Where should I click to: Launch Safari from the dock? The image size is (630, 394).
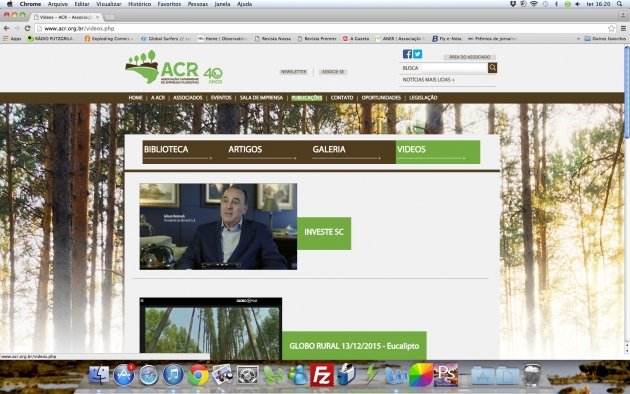click(x=149, y=375)
